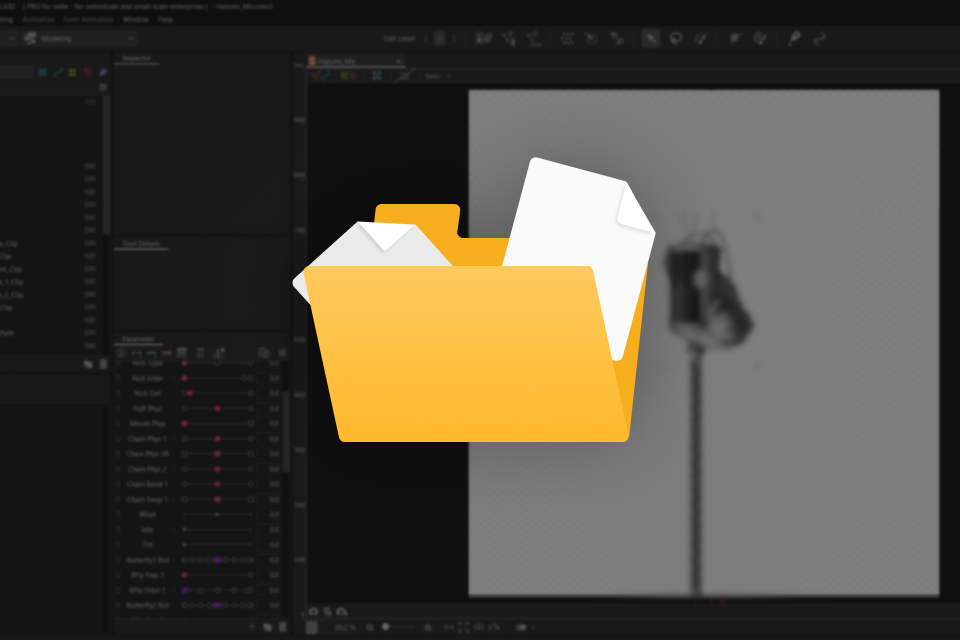
Task: Toggle the checkbox beside Chain Sway 1
Action: click(118, 500)
